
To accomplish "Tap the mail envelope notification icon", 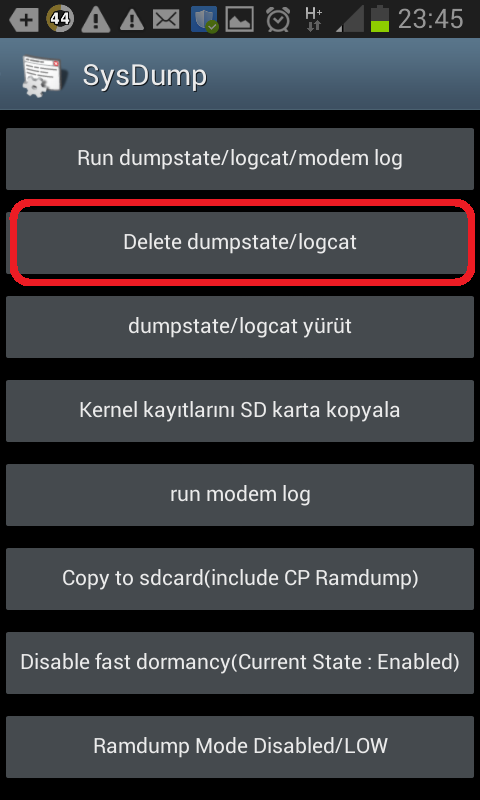I will [166, 20].
